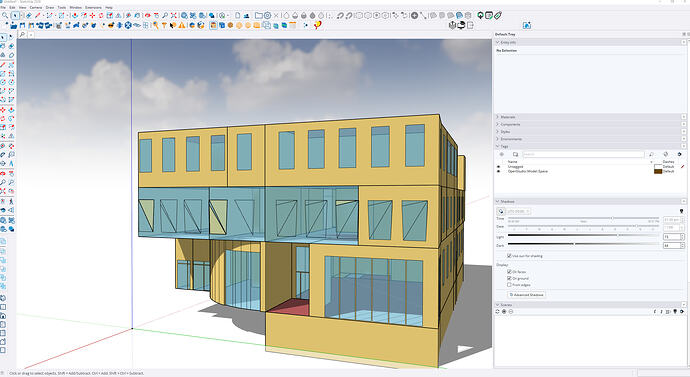Click the Dashes column header in Tags
690x377 pixels.
coord(668,162)
